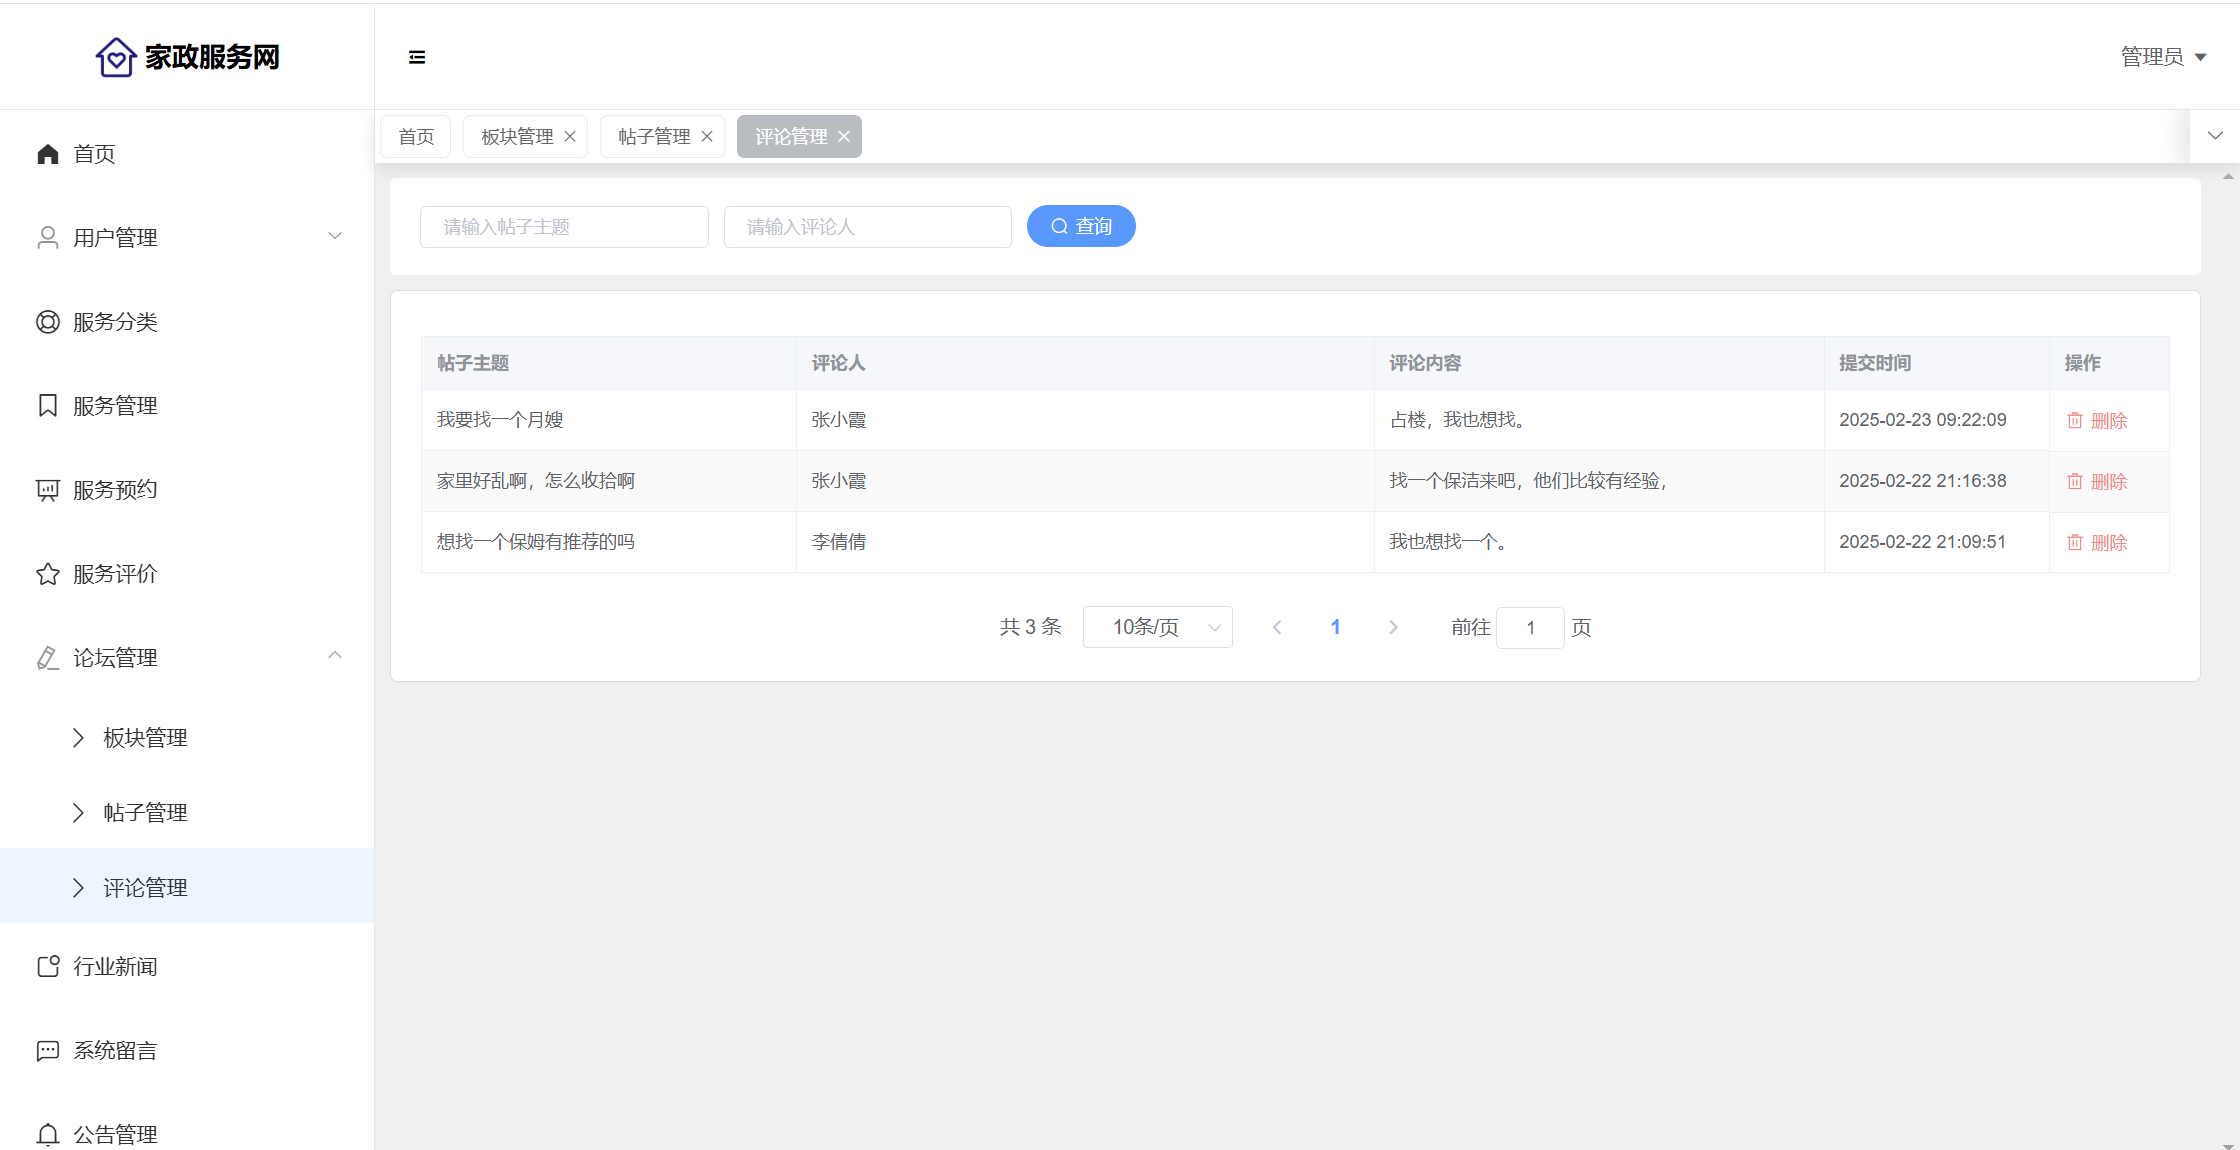Select 帖子管理 in the sidebar
2240x1150 pixels.
coord(145,813)
